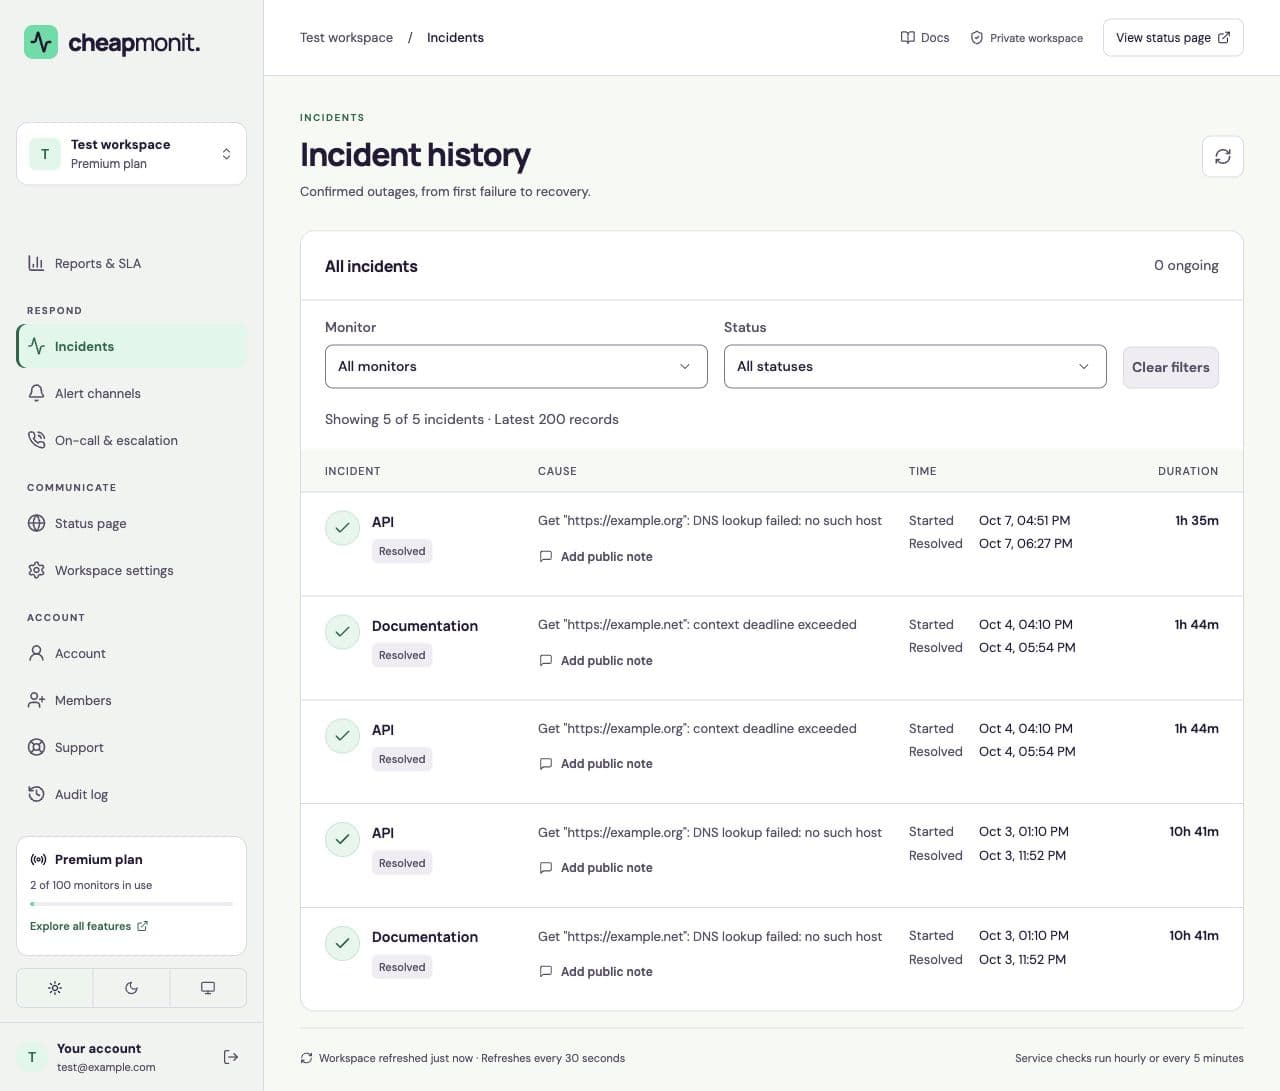The image size is (1280, 1091).
Task: Open On-call & escalation page
Action: pyautogui.click(x=131, y=440)
